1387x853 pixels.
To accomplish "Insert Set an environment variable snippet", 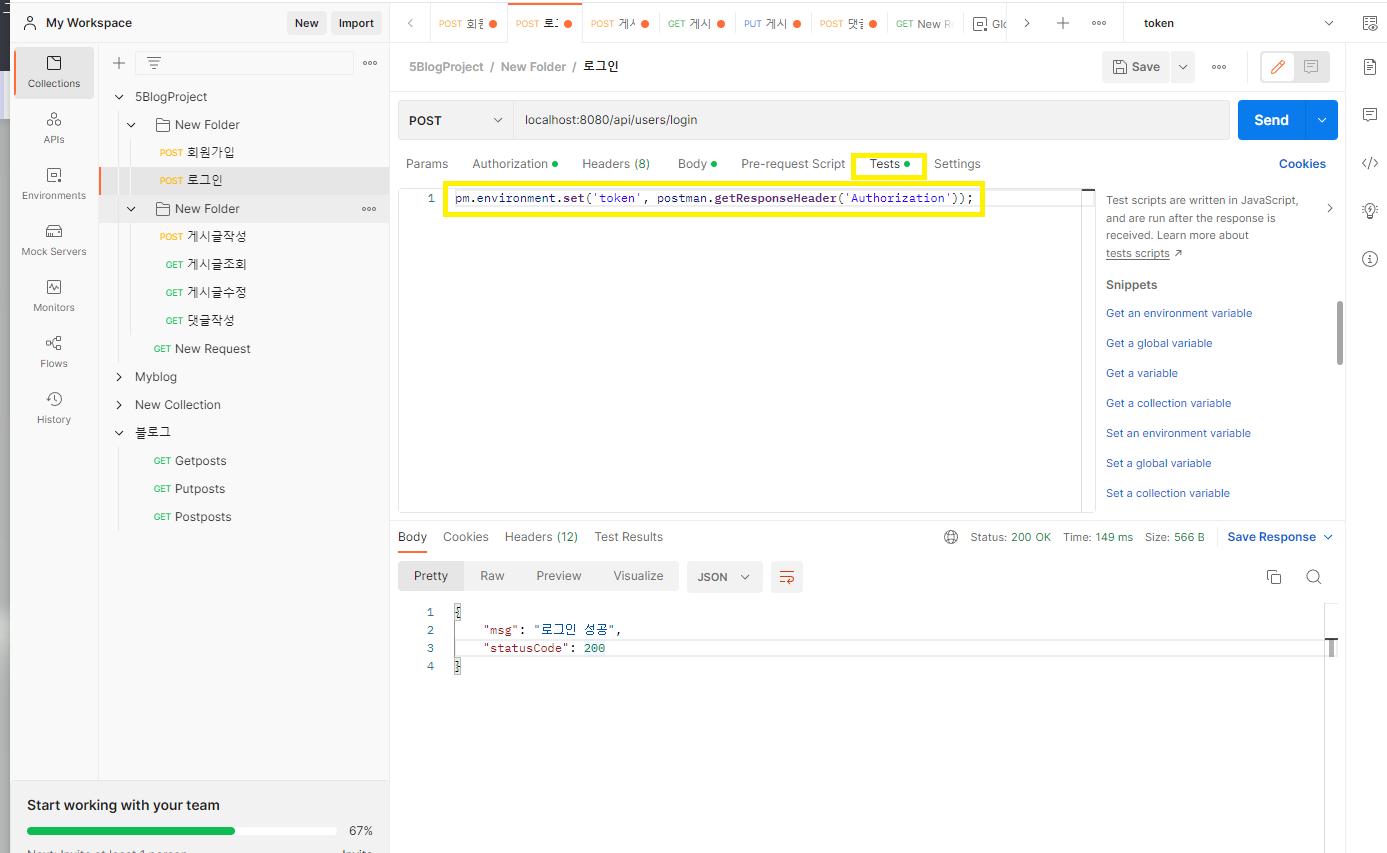I will point(1178,433).
